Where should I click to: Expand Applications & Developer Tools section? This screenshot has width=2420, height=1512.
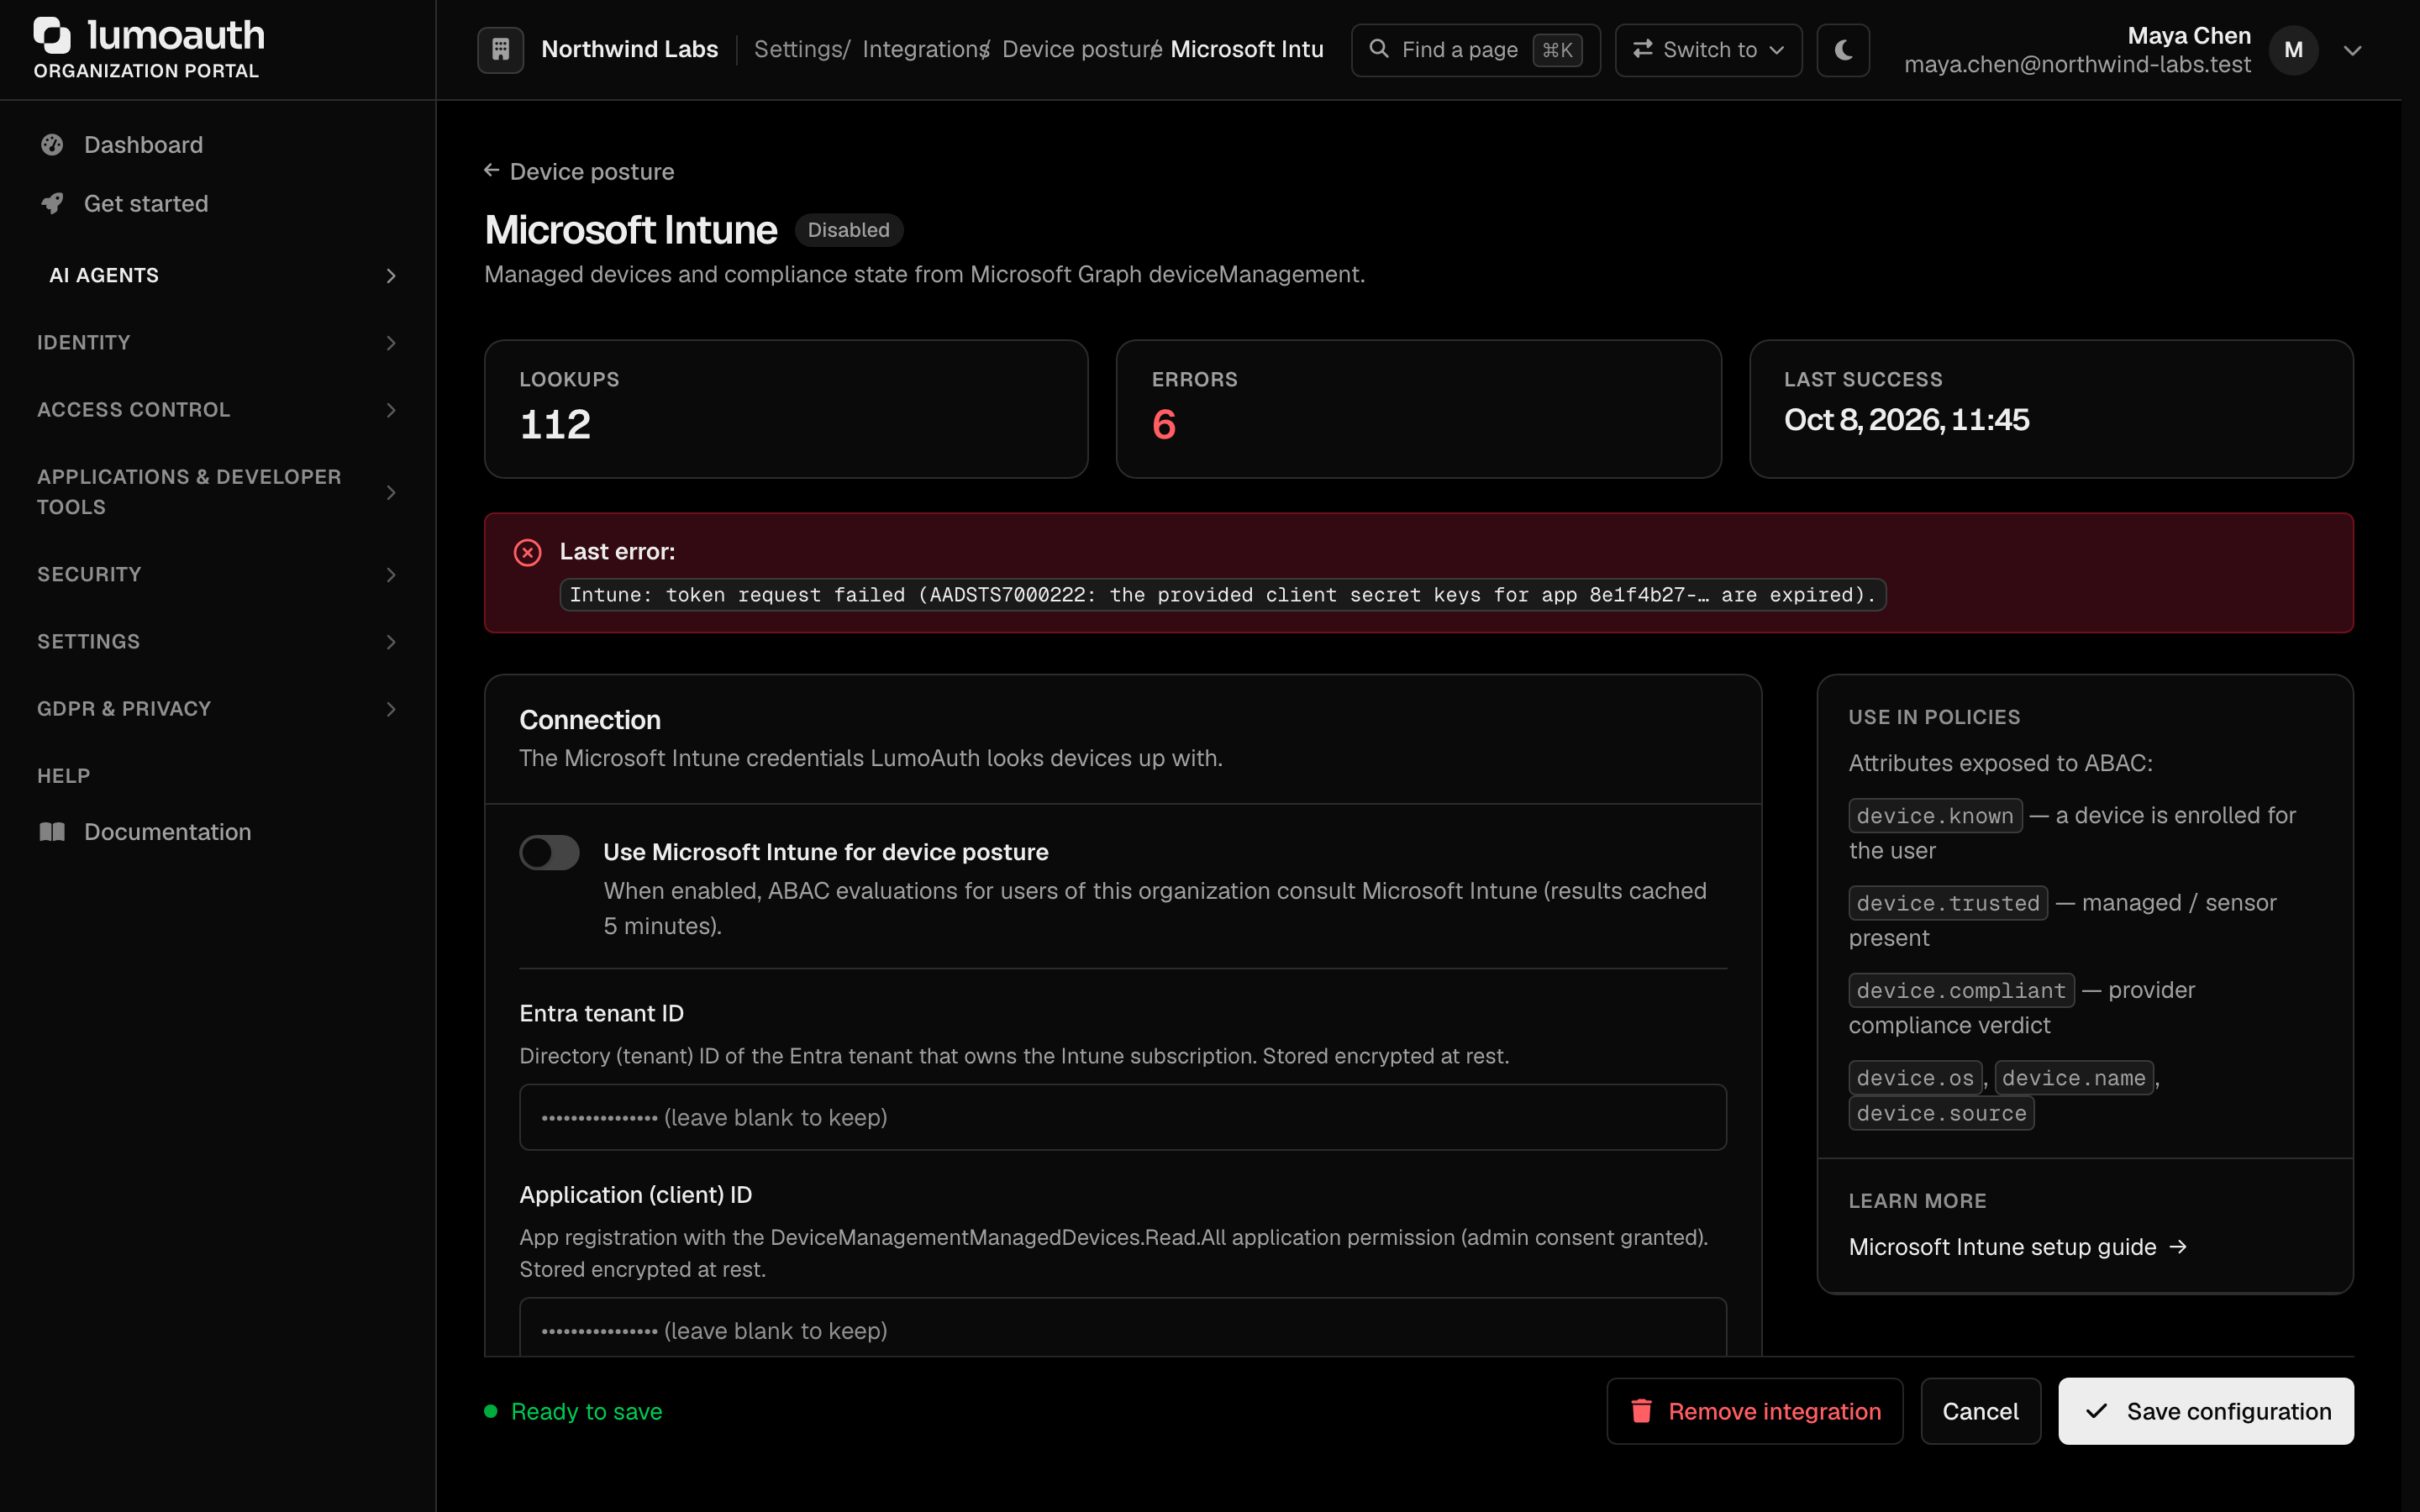coord(218,492)
